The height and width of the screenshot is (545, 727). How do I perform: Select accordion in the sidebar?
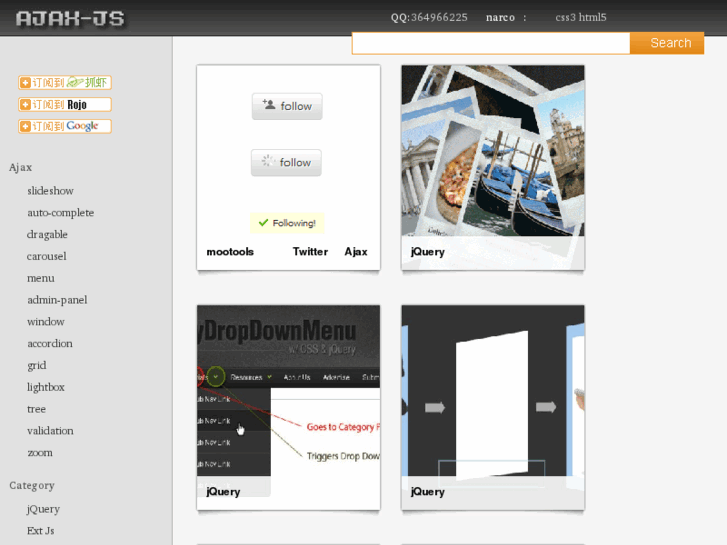point(50,343)
